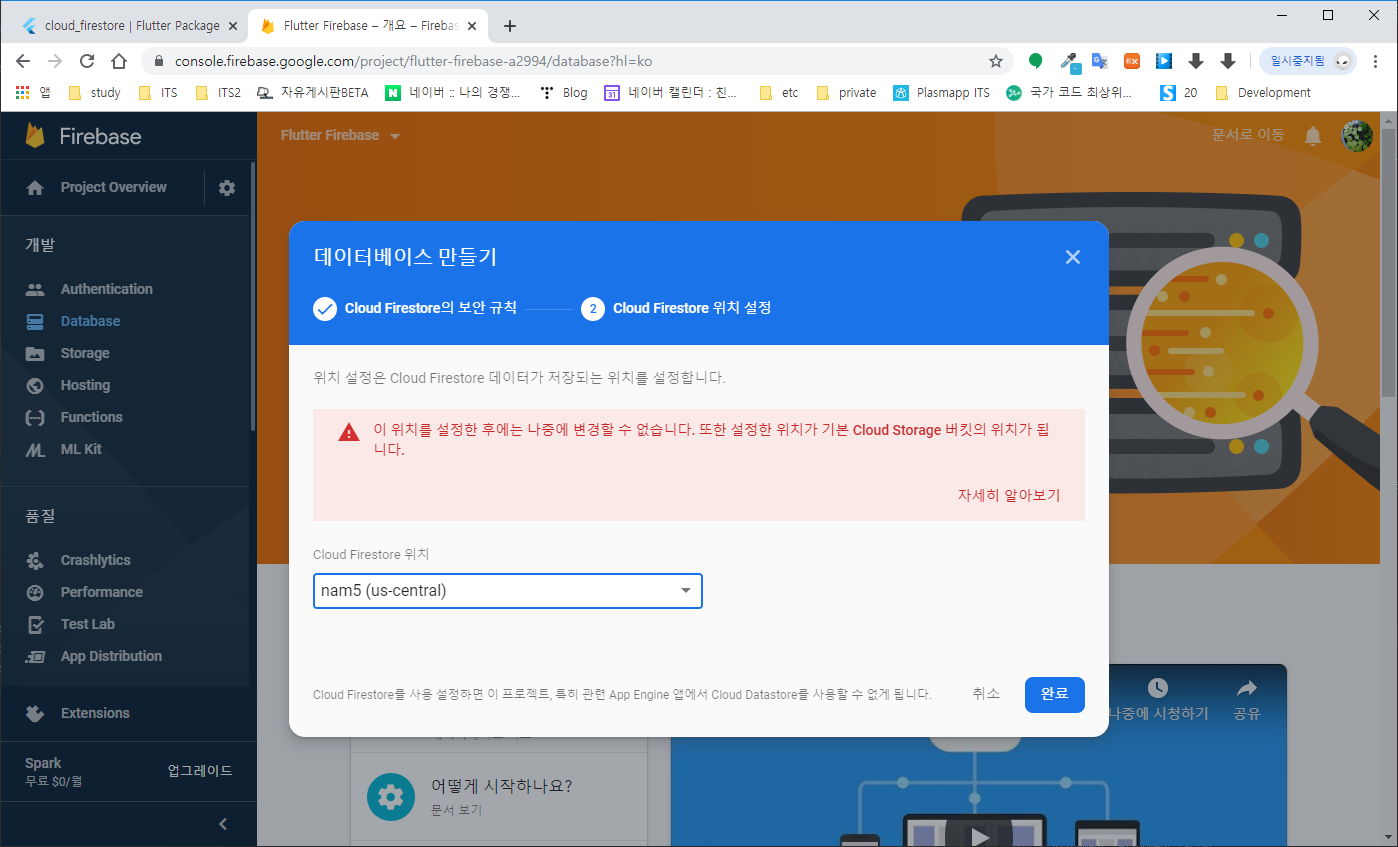This screenshot has height=847, width=1398.
Task: Open the study bookmark folder
Action: pyautogui.click(x=94, y=93)
